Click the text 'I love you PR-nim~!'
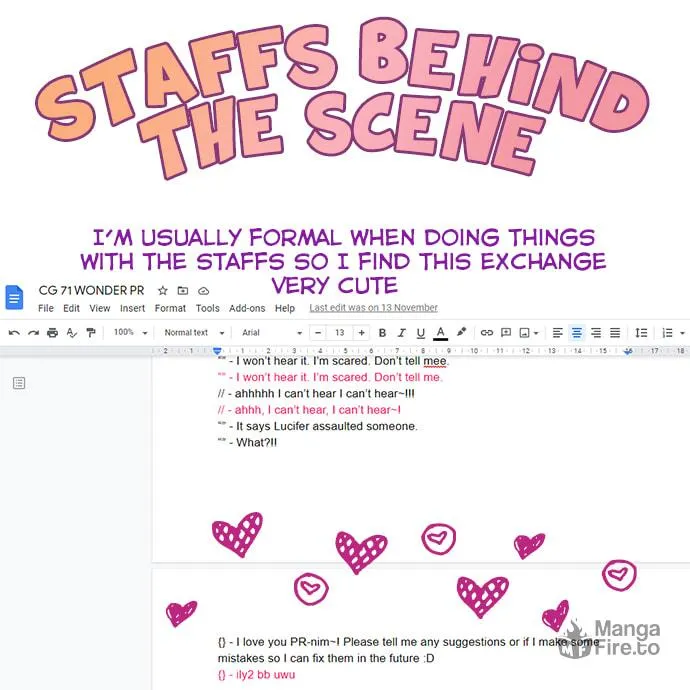Viewport: 690px width, 690px height. [288, 642]
